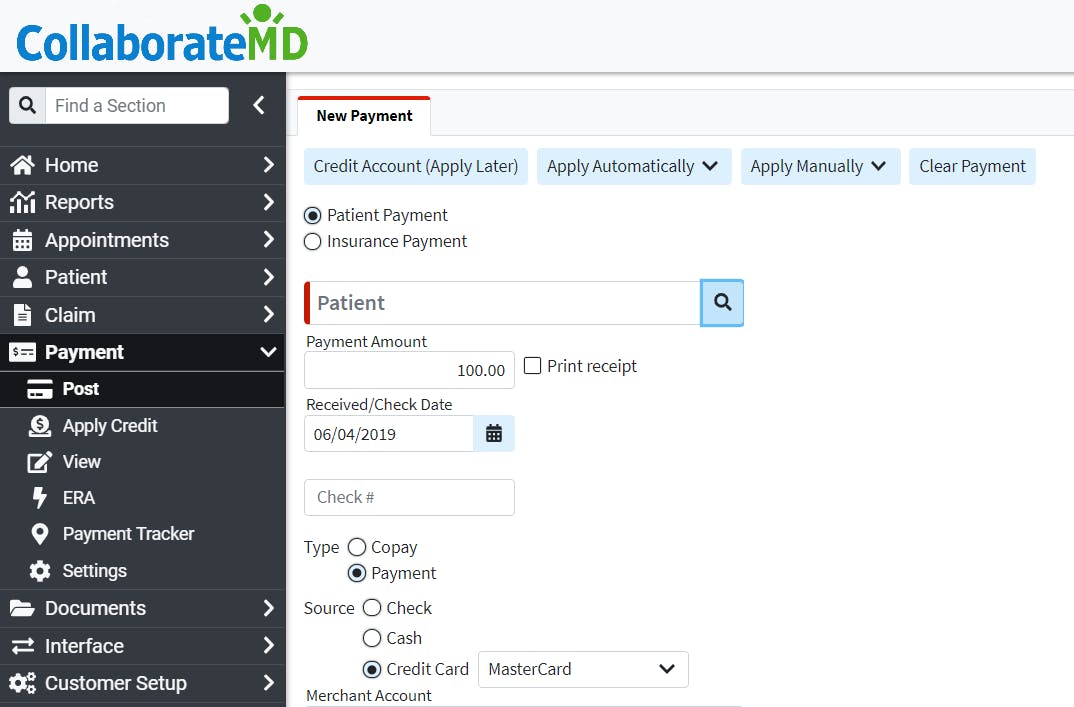Select the Home icon in sidebar
The width and height of the screenshot is (1074, 707).
pyautogui.click(x=24, y=164)
